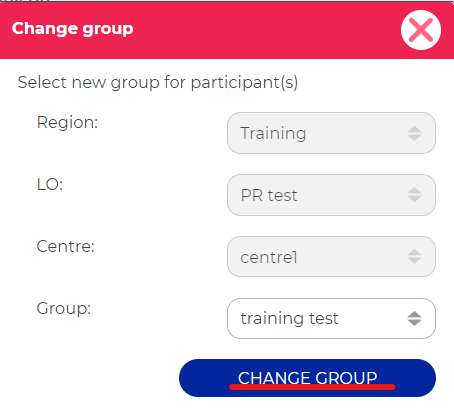Confirm with the CHANGE GROUP button
This screenshot has width=454, height=412.
[307, 378]
